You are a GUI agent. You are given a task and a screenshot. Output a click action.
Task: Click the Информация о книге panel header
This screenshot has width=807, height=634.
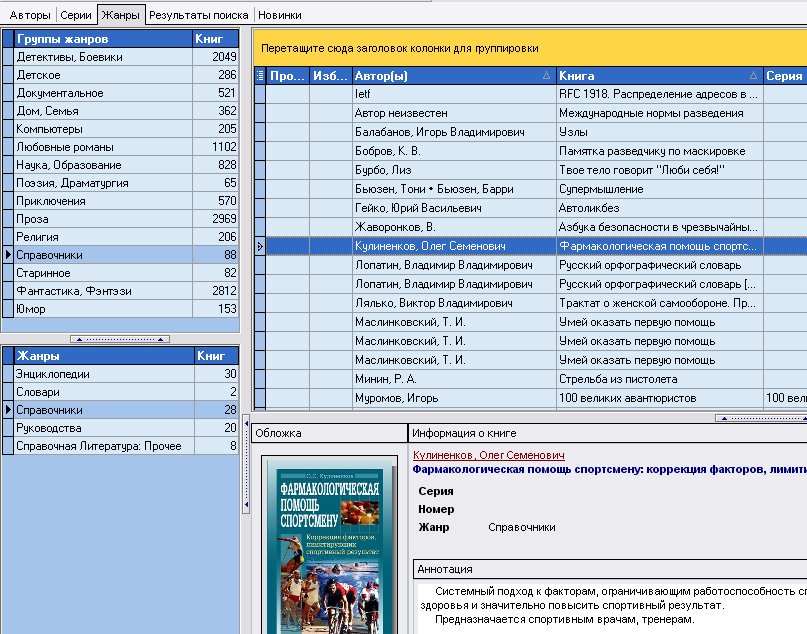click(608, 433)
